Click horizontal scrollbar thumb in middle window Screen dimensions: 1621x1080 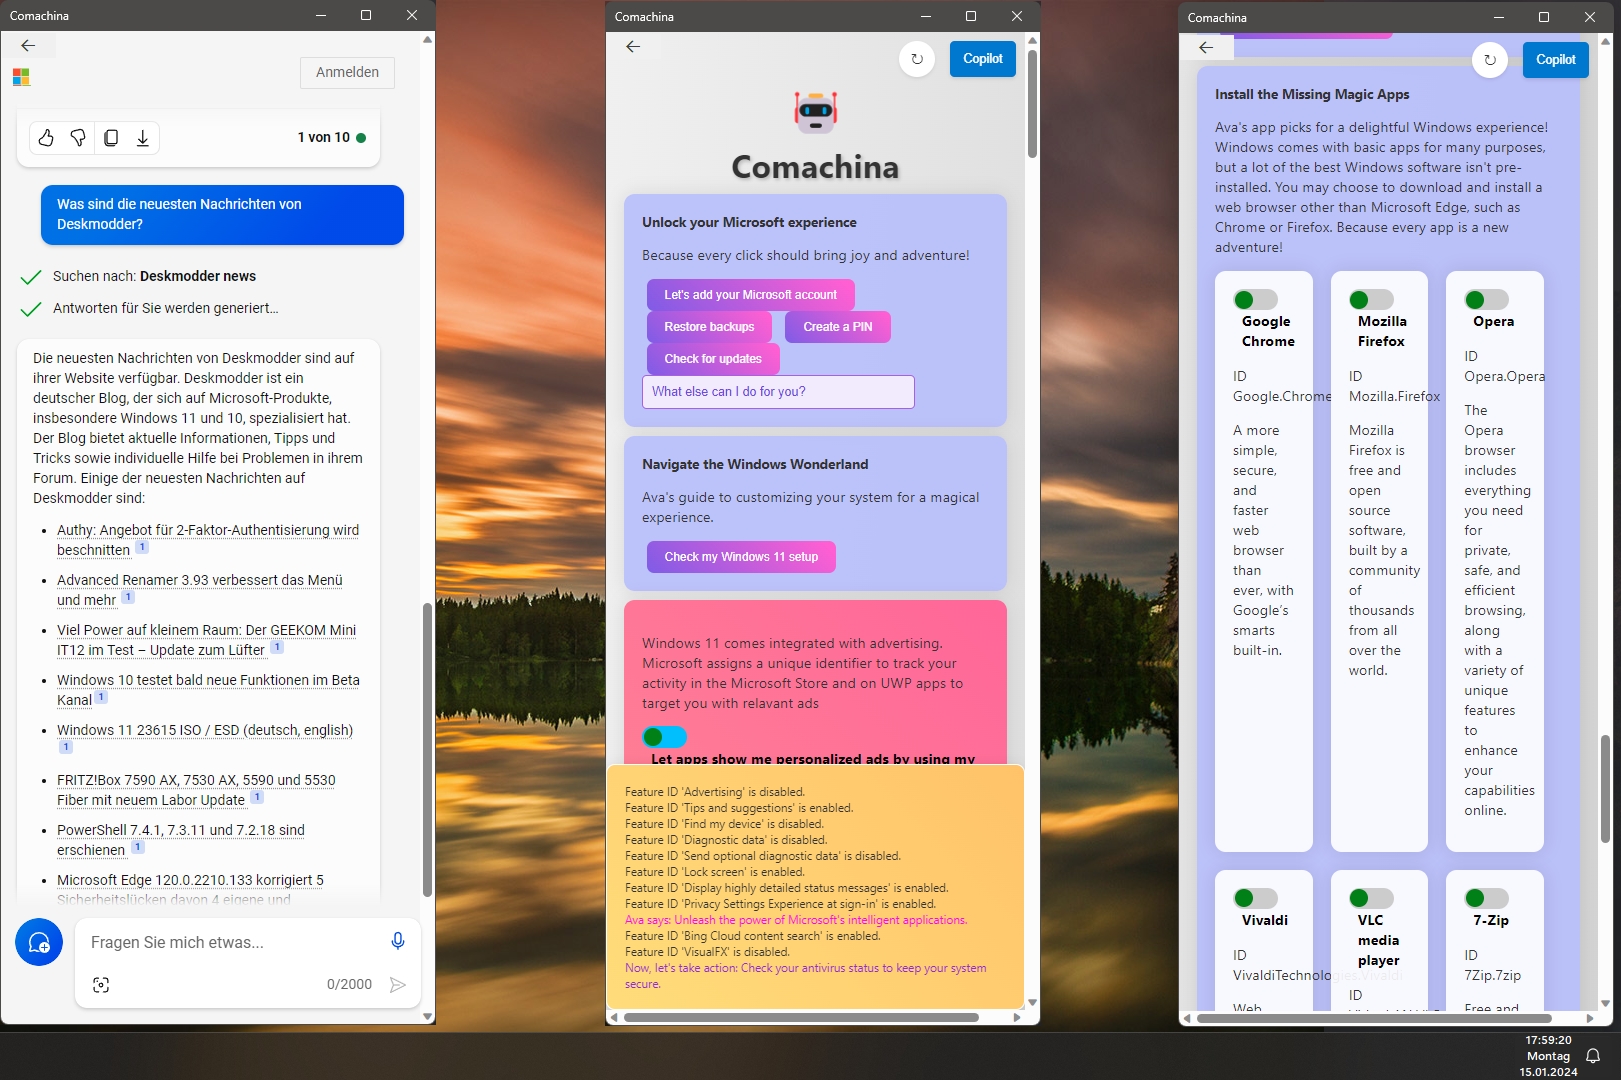coord(801,1018)
